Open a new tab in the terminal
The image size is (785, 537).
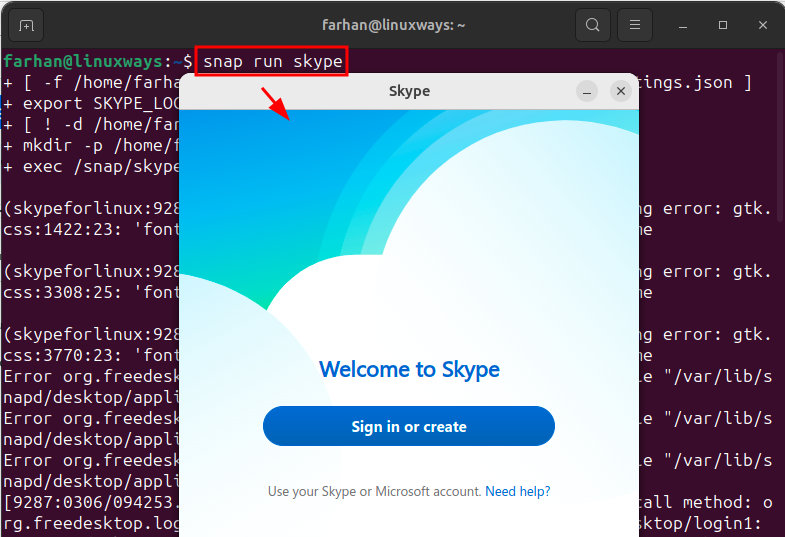coord(26,25)
